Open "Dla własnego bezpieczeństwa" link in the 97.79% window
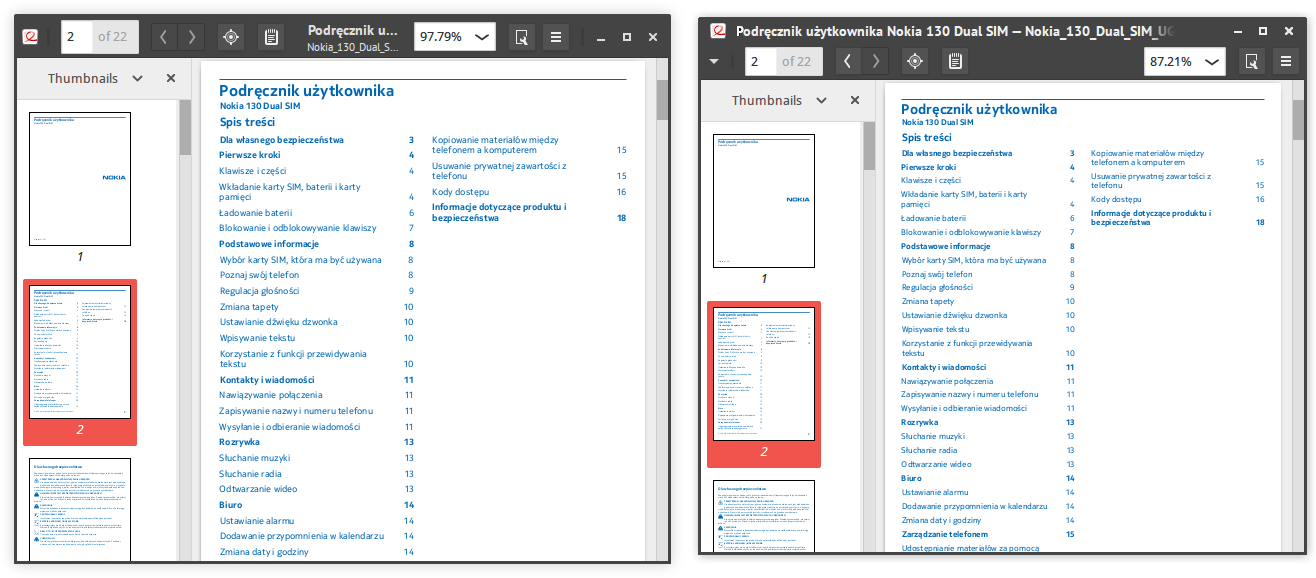Viewport: 1316px width, 578px height. 282,140
